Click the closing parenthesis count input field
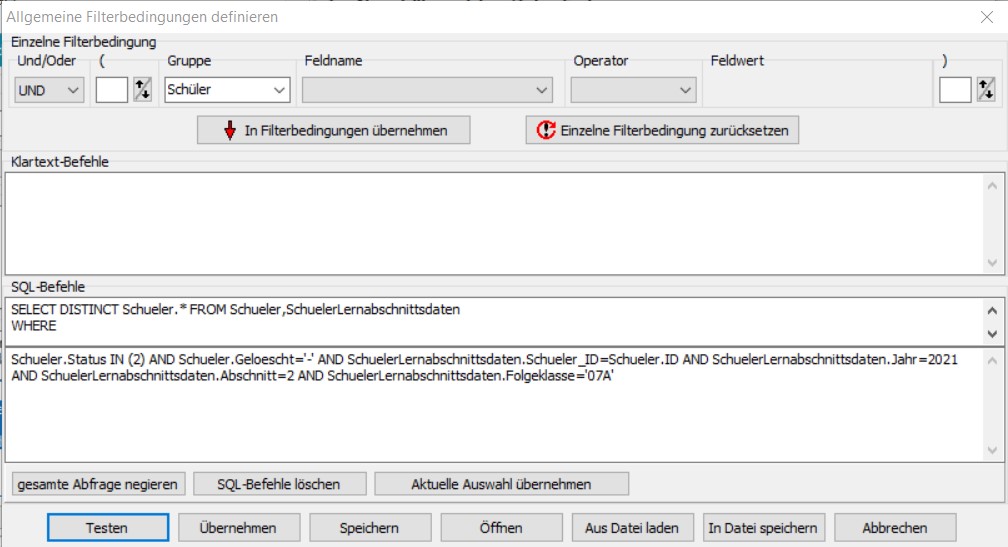 click(x=955, y=90)
